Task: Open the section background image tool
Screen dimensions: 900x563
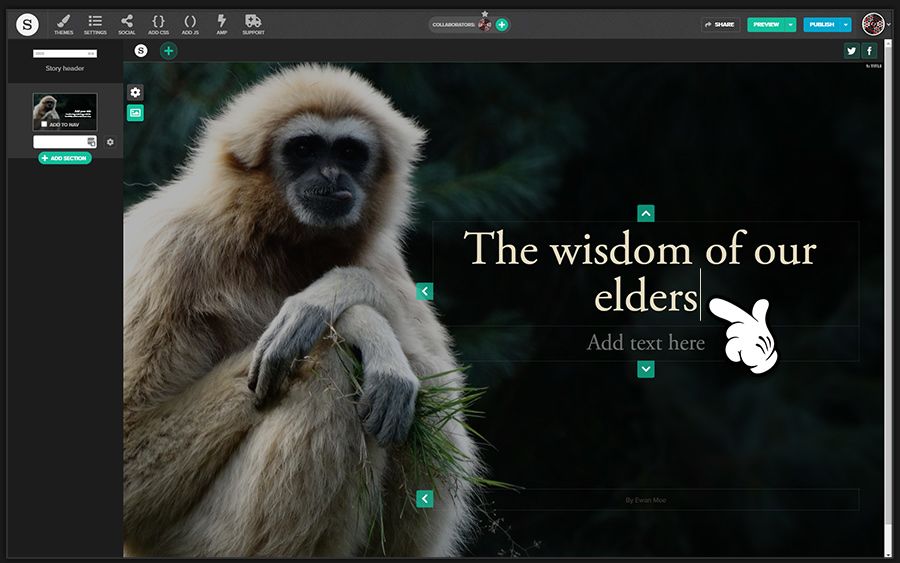Action: click(135, 113)
